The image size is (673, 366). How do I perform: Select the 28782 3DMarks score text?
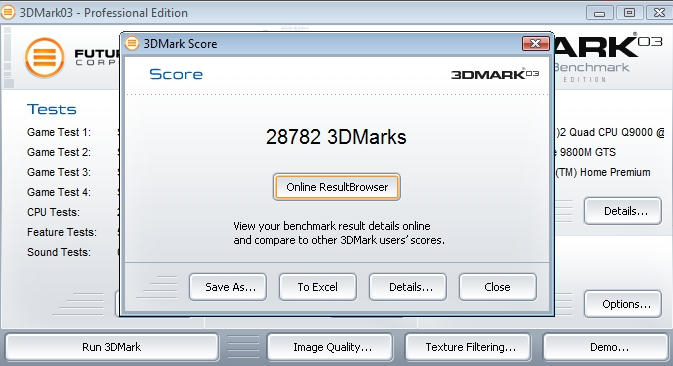pos(336,137)
